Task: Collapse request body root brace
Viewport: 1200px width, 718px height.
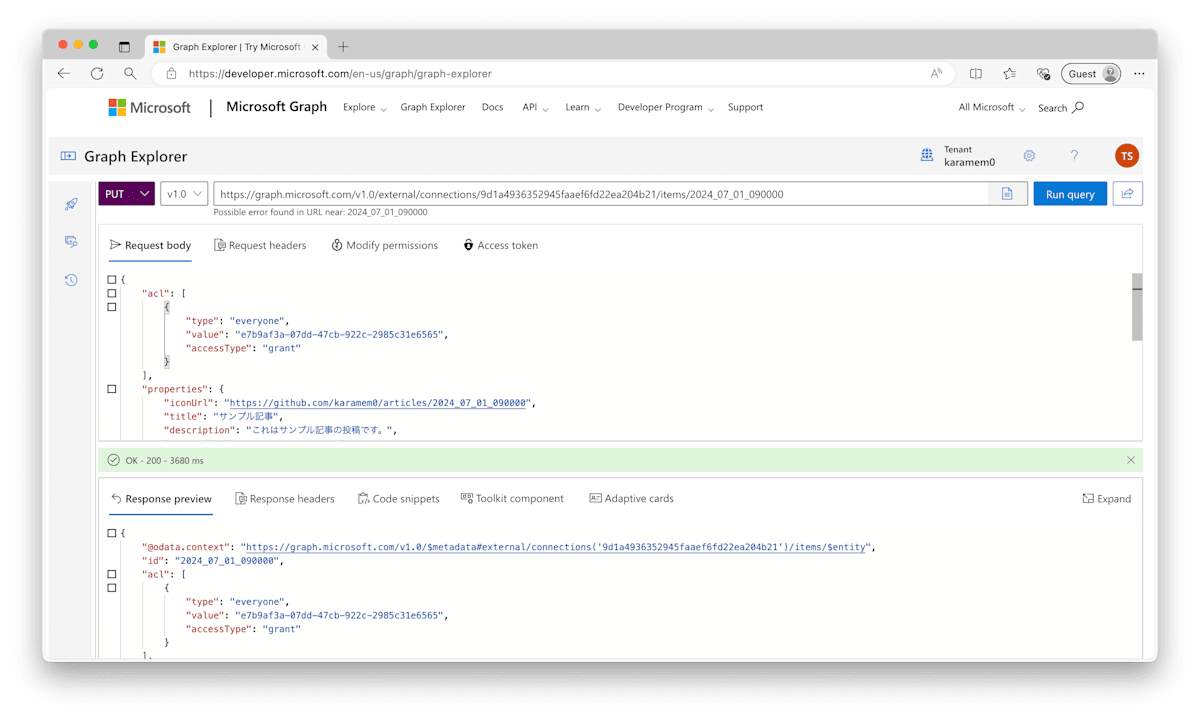Action: coord(112,280)
